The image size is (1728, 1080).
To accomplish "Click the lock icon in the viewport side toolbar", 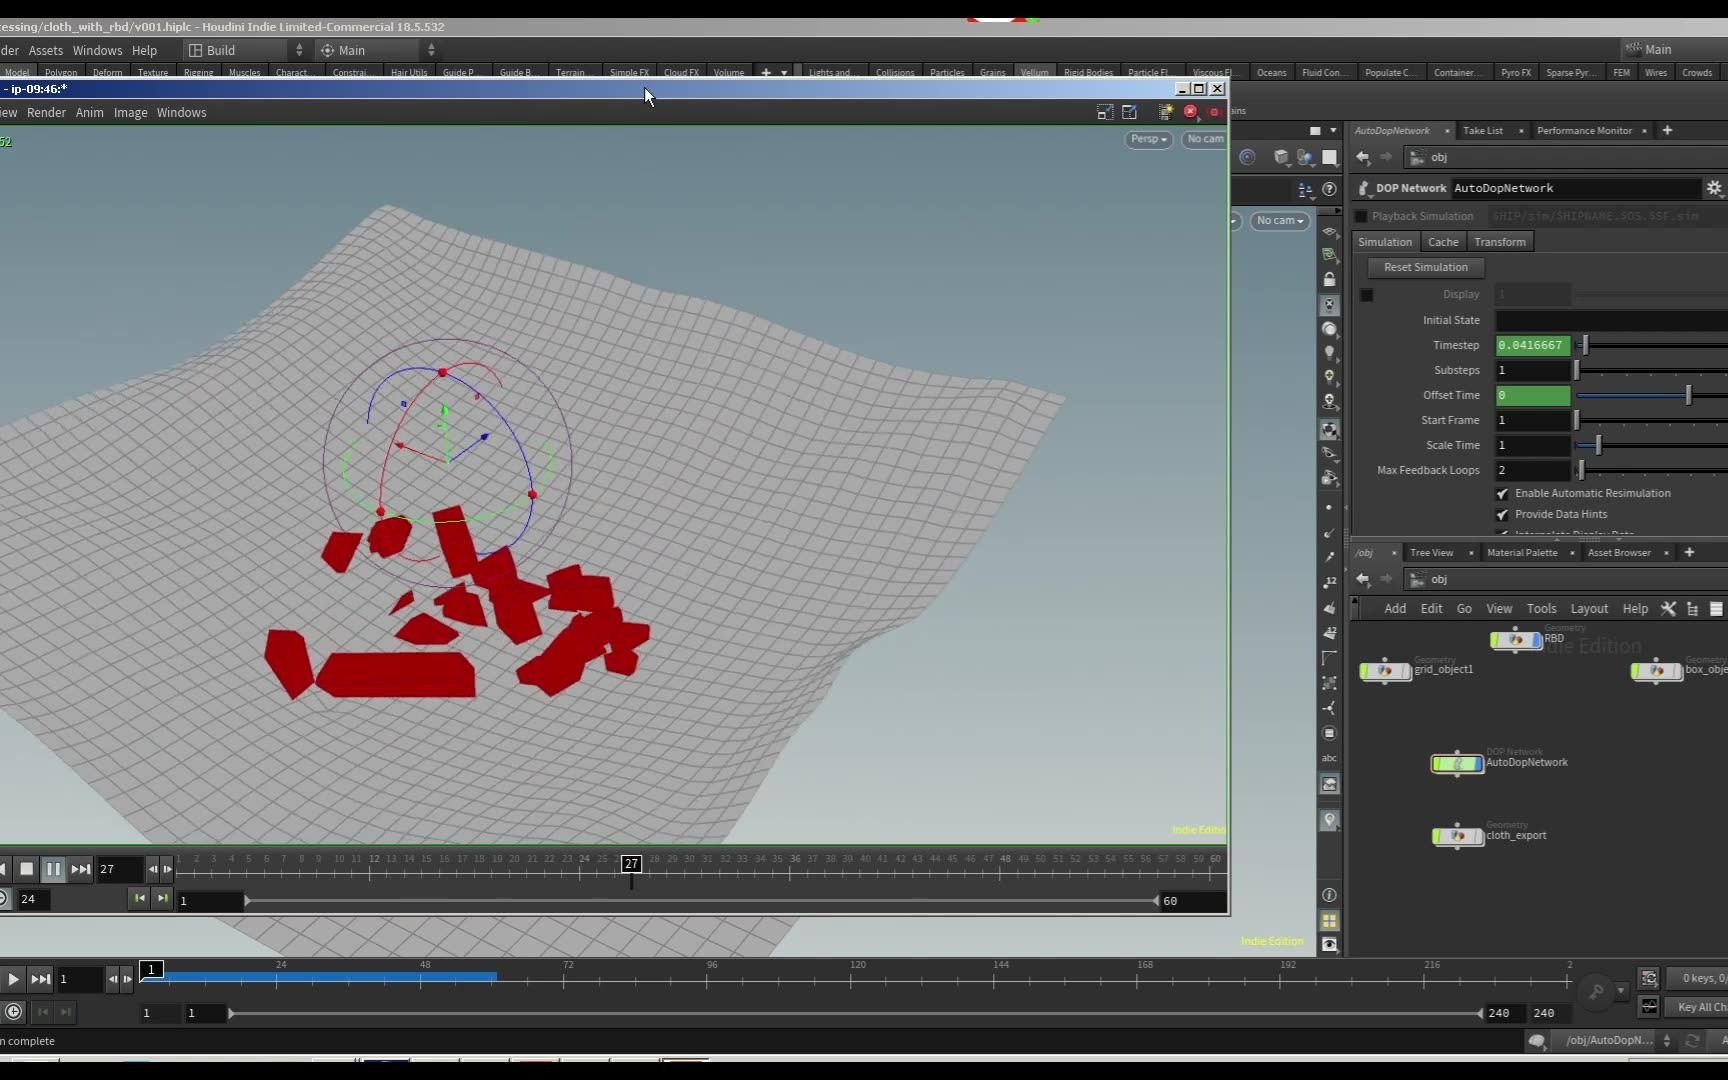I will point(1329,279).
